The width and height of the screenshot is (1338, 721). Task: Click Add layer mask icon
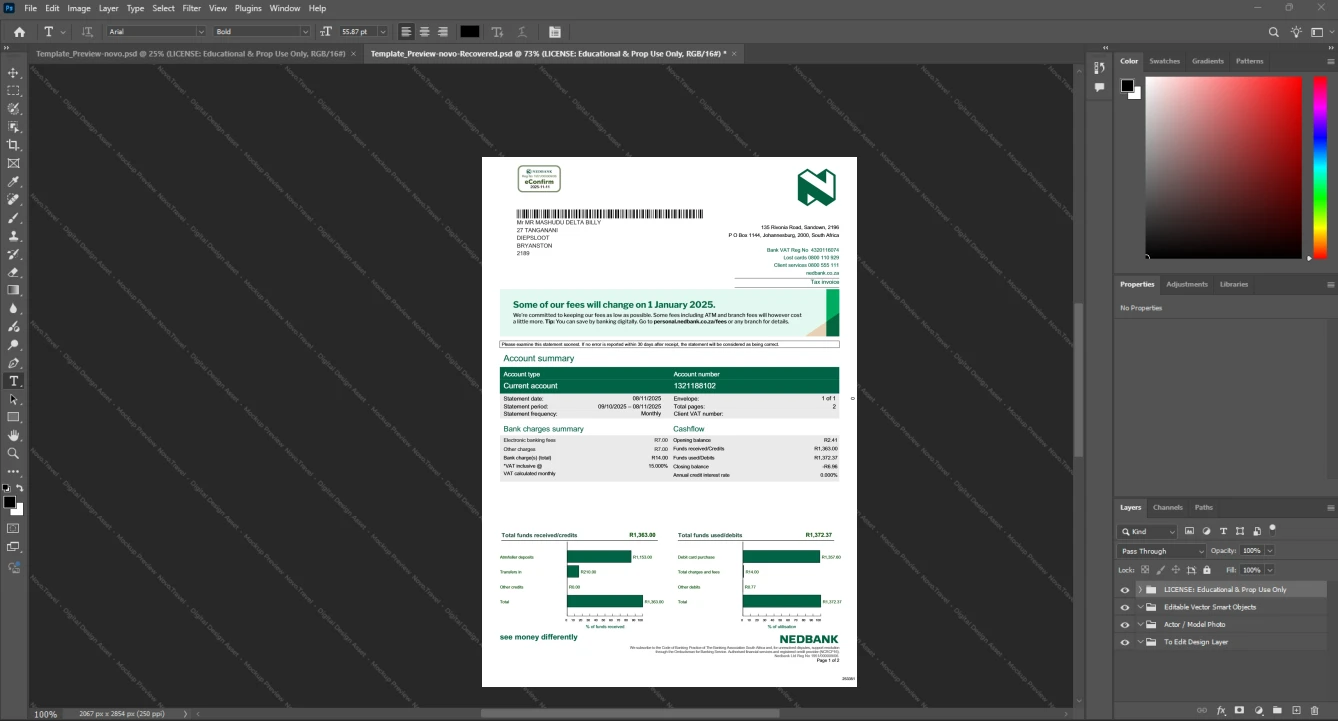click(1240, 711)
